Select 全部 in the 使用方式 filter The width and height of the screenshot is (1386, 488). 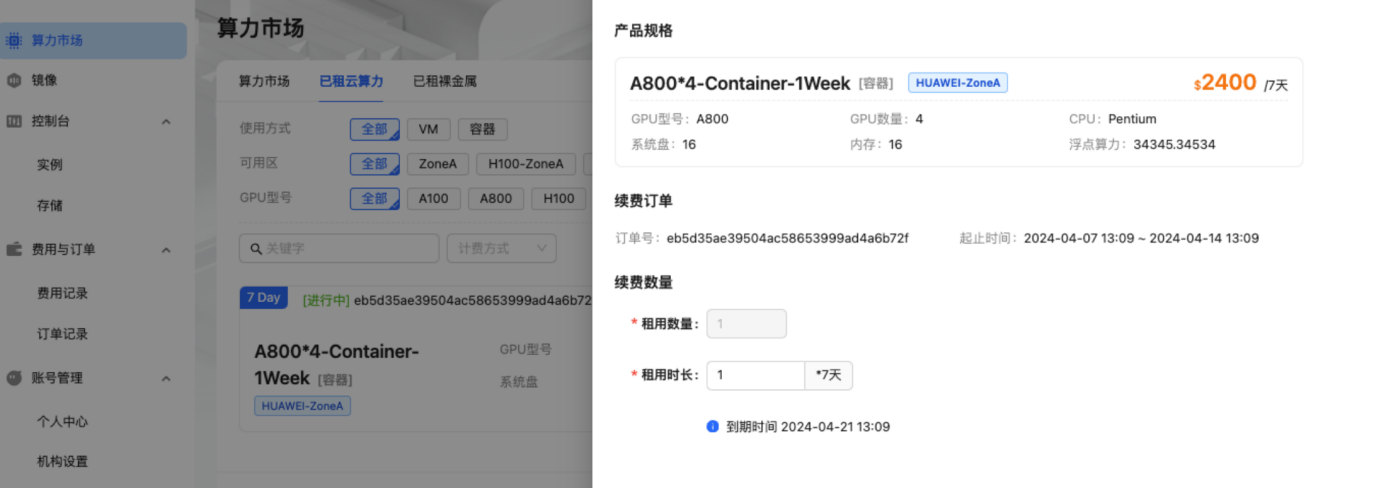pos(374,129)
